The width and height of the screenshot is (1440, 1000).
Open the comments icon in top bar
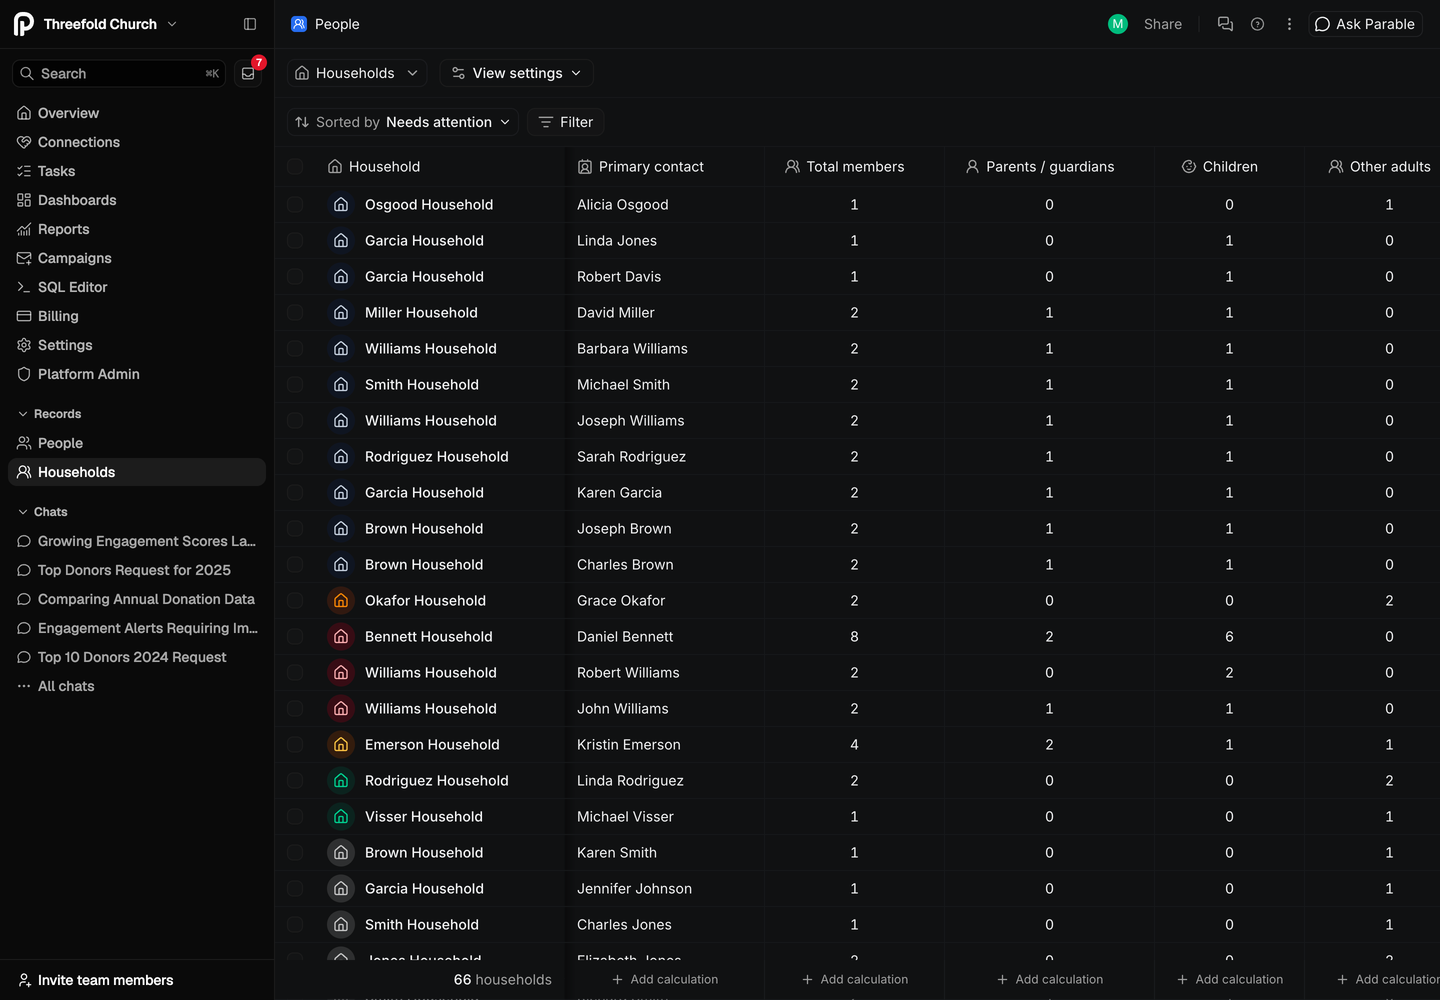click(x=1225, y=24)
